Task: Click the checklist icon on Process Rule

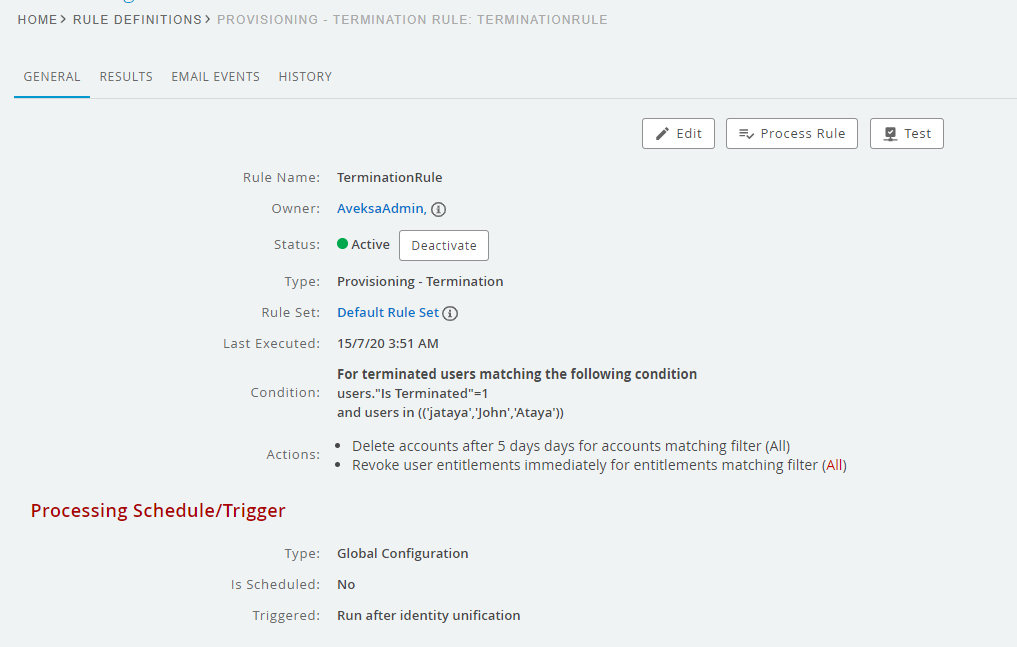Action: coord(746,134)
